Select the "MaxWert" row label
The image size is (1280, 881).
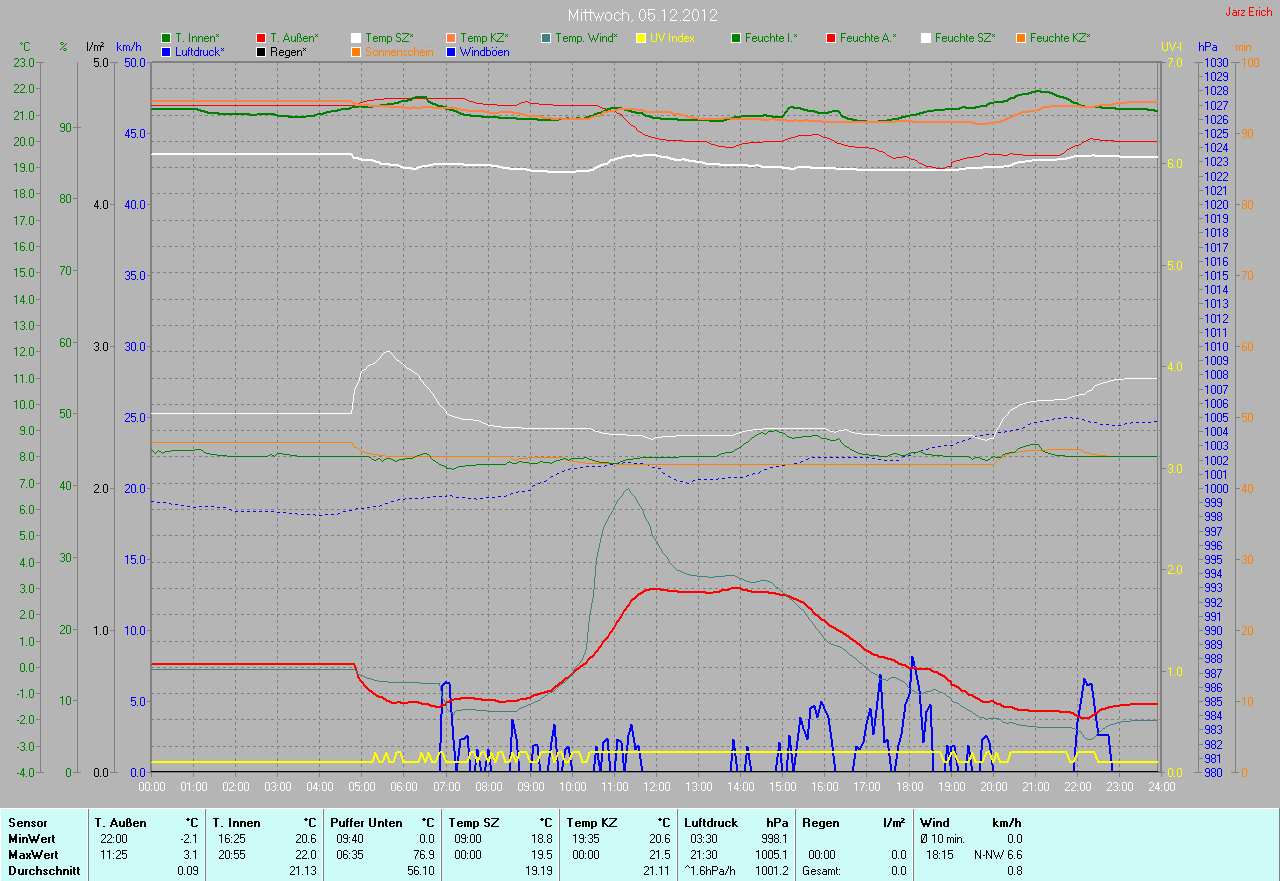tap(32, 855)
